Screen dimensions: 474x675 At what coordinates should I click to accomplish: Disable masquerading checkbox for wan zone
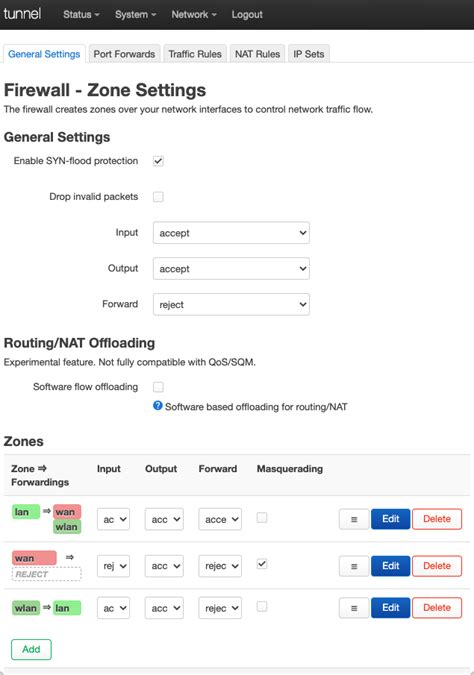262,564
